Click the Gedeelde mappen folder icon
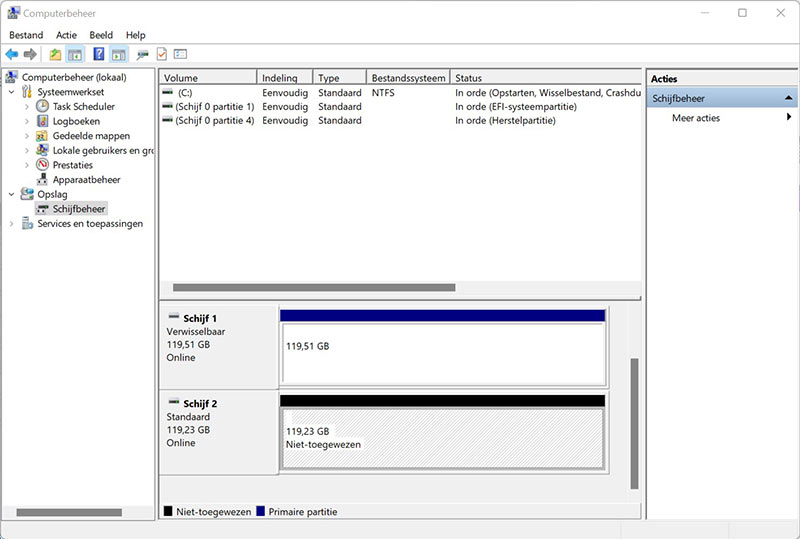 (42, 136)
